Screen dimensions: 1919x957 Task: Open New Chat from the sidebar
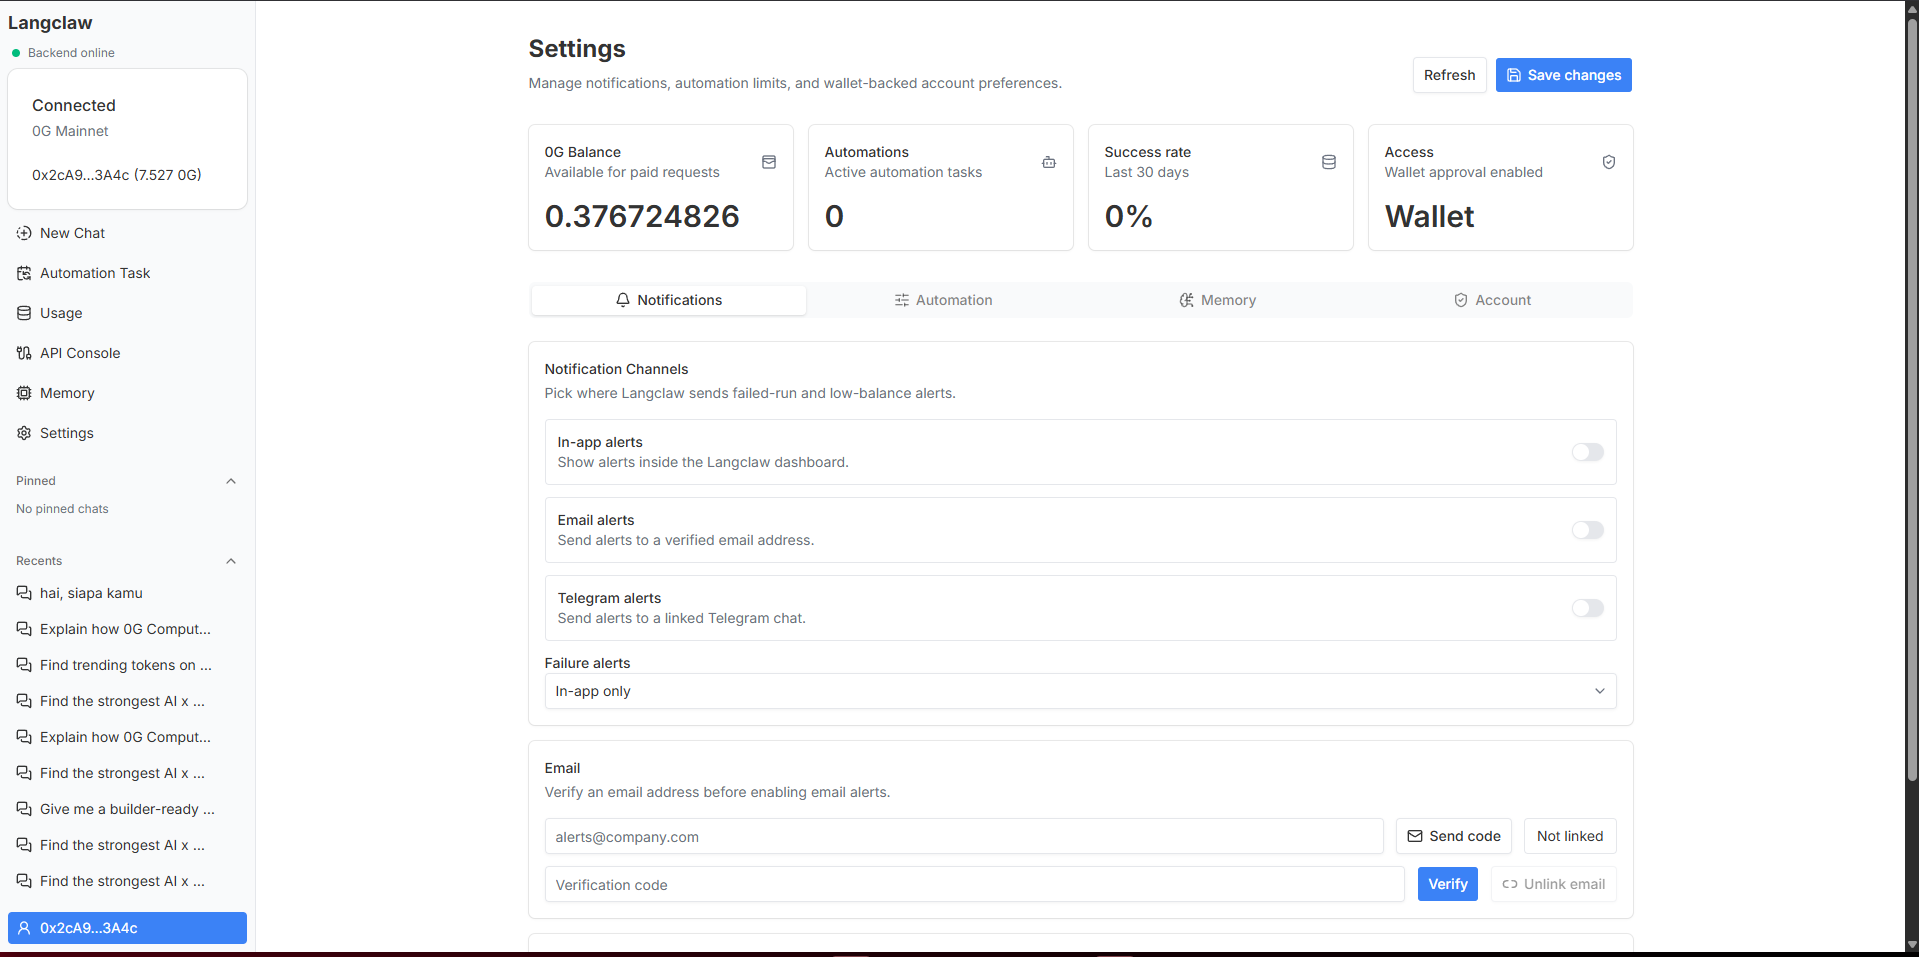pos(127,233)
